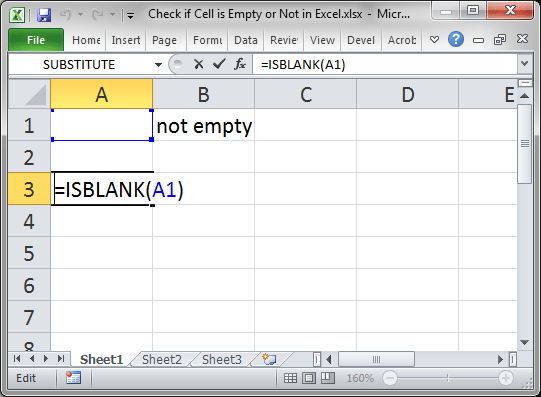Open the File tab
This screenshot has height=397, width=541.
pos(36,40)
